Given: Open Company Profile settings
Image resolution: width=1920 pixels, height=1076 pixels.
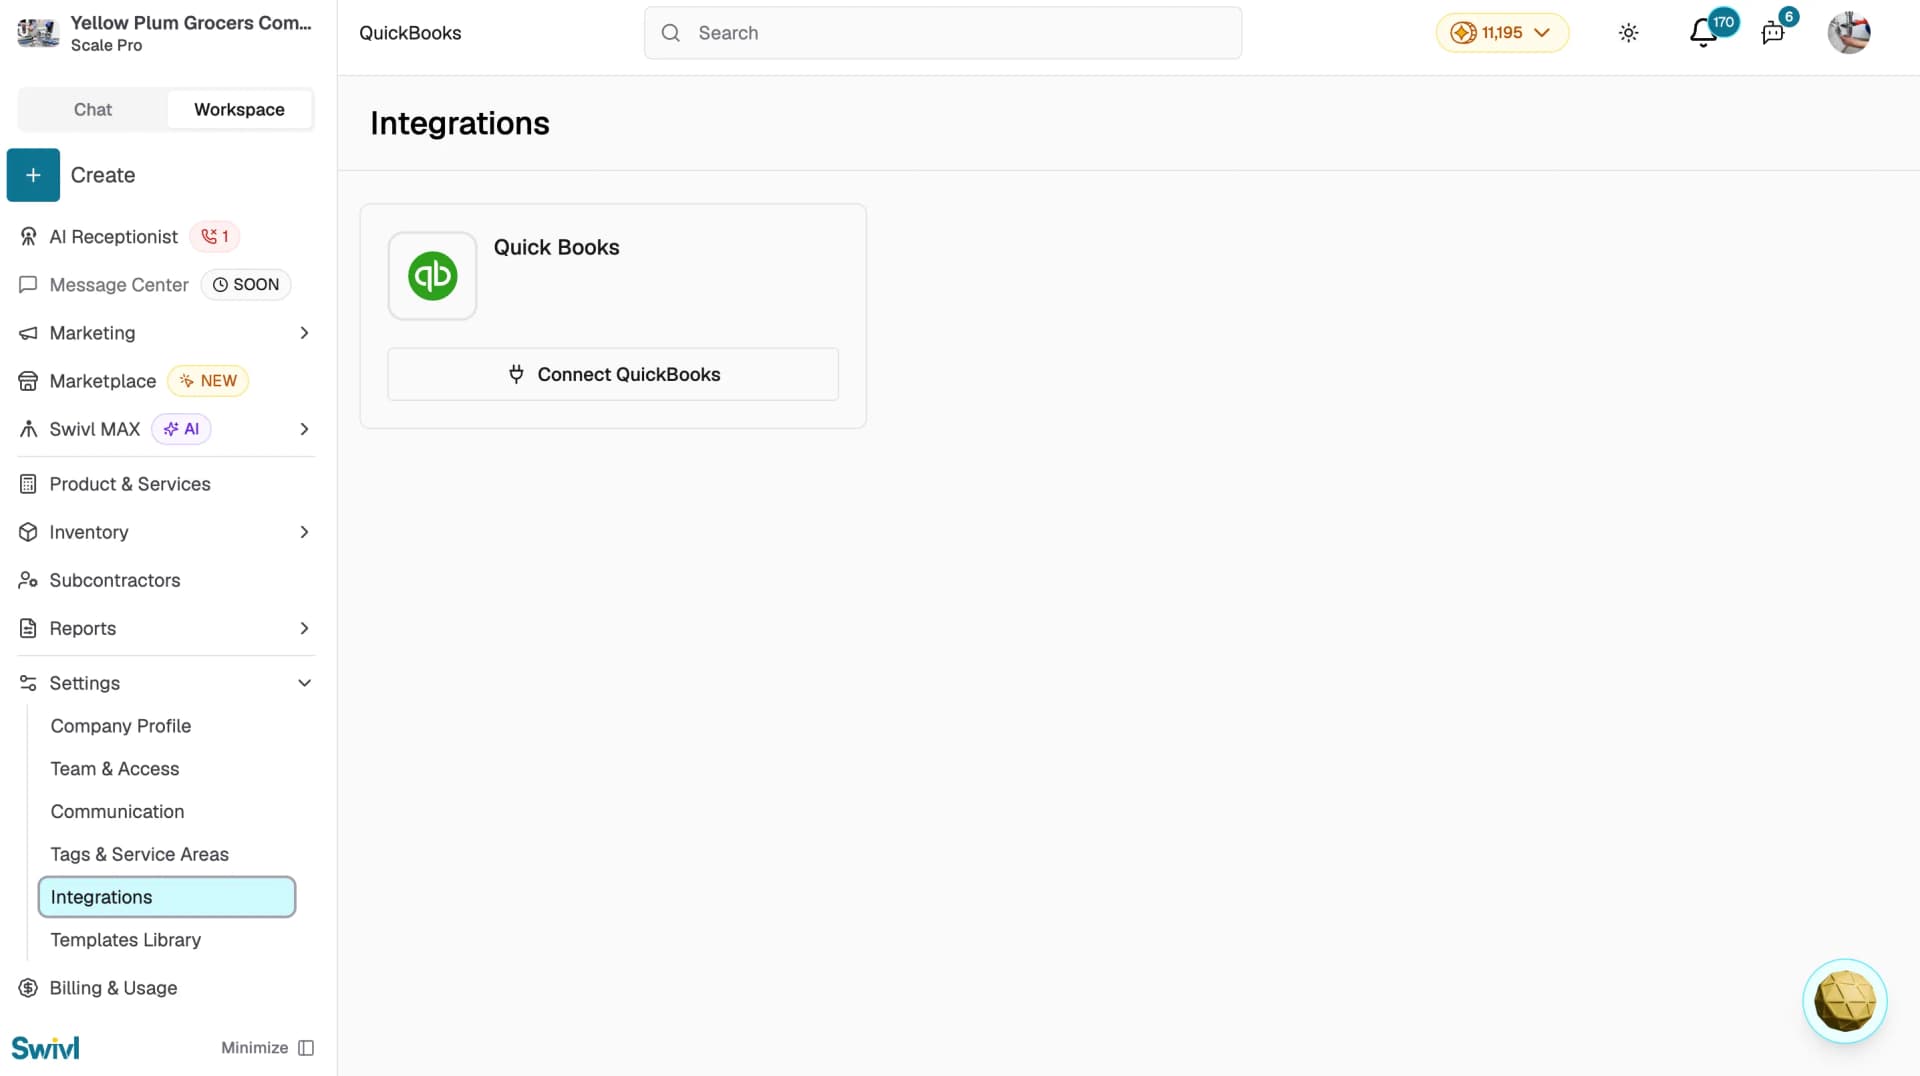Looking at the screenshot, I should point(121,726).
